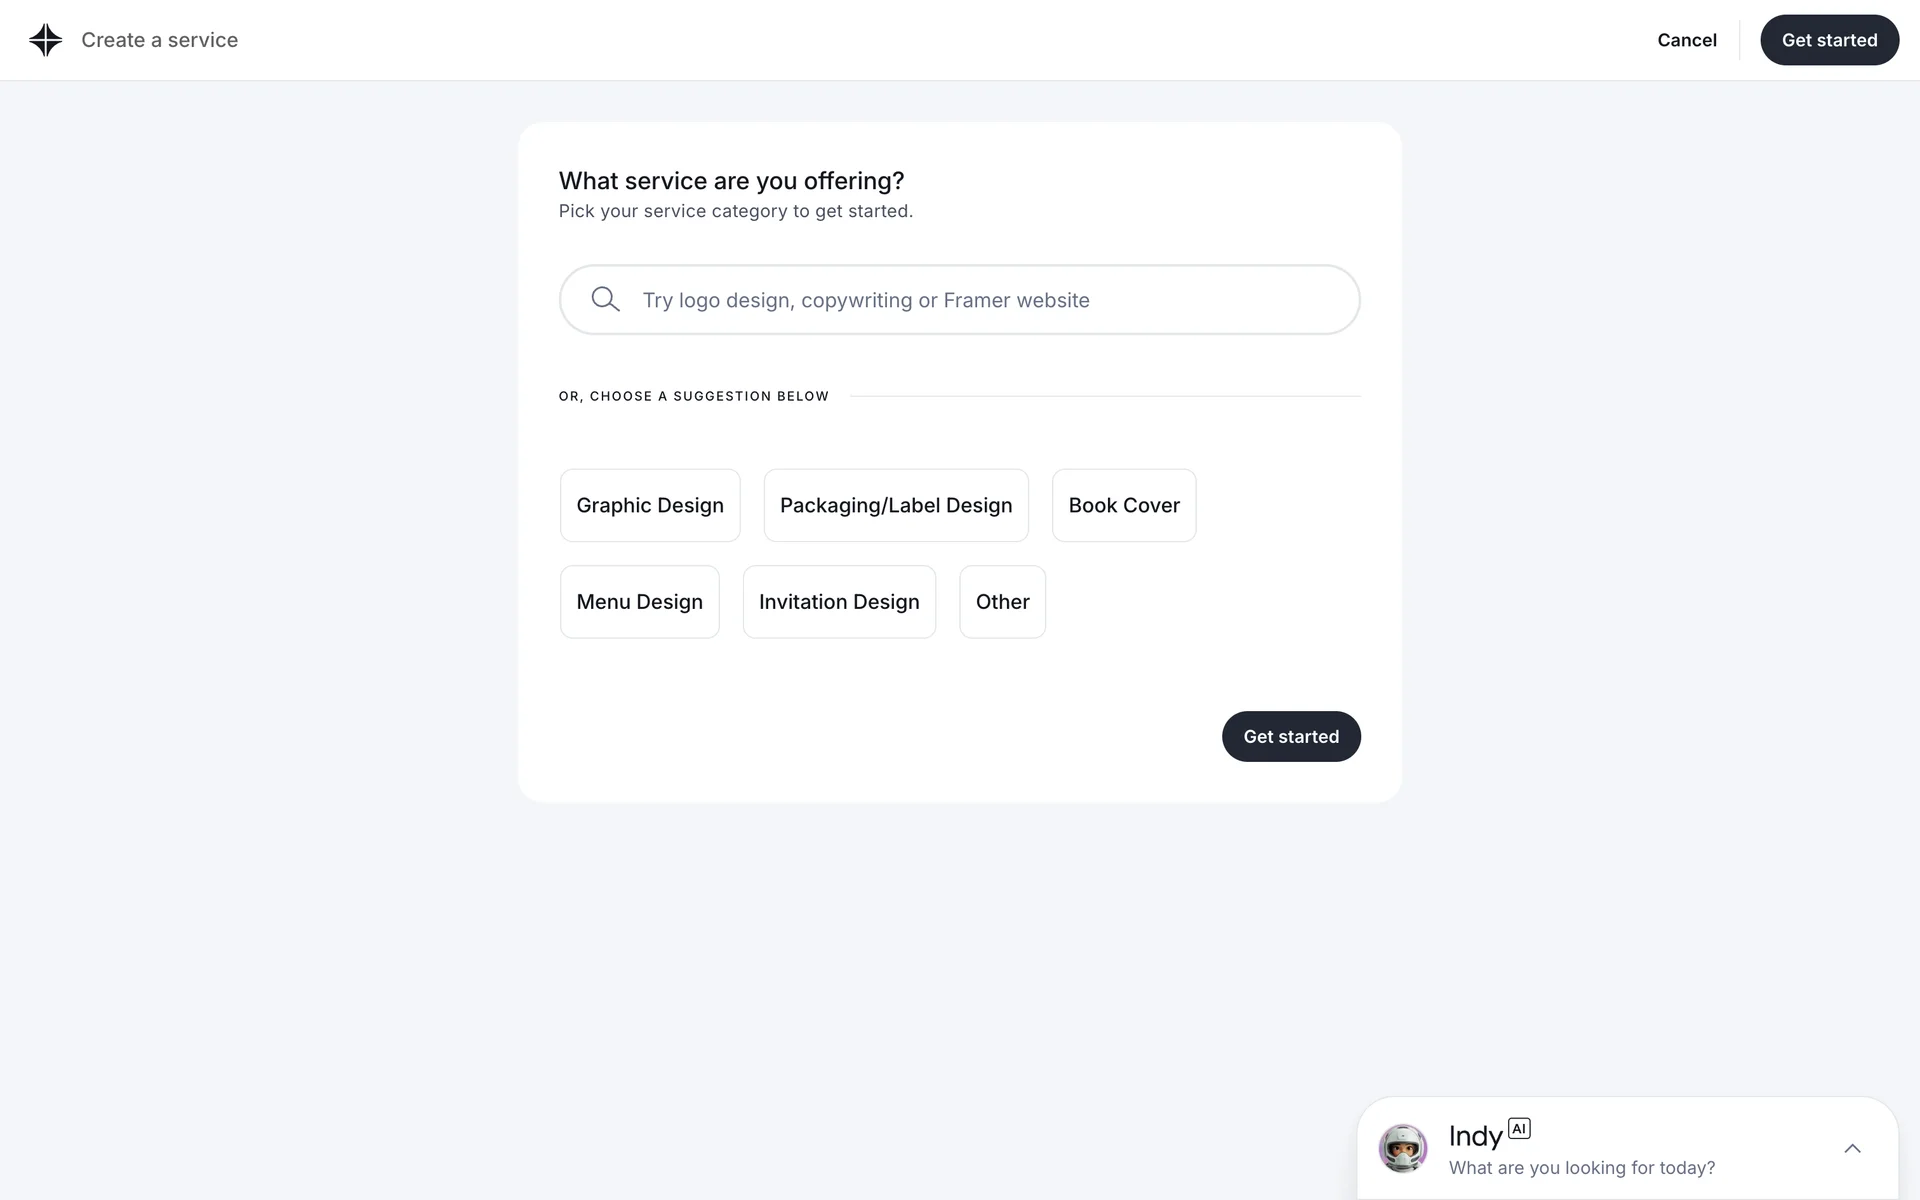Pick the Book Cover suggestion

(1124, 505)
